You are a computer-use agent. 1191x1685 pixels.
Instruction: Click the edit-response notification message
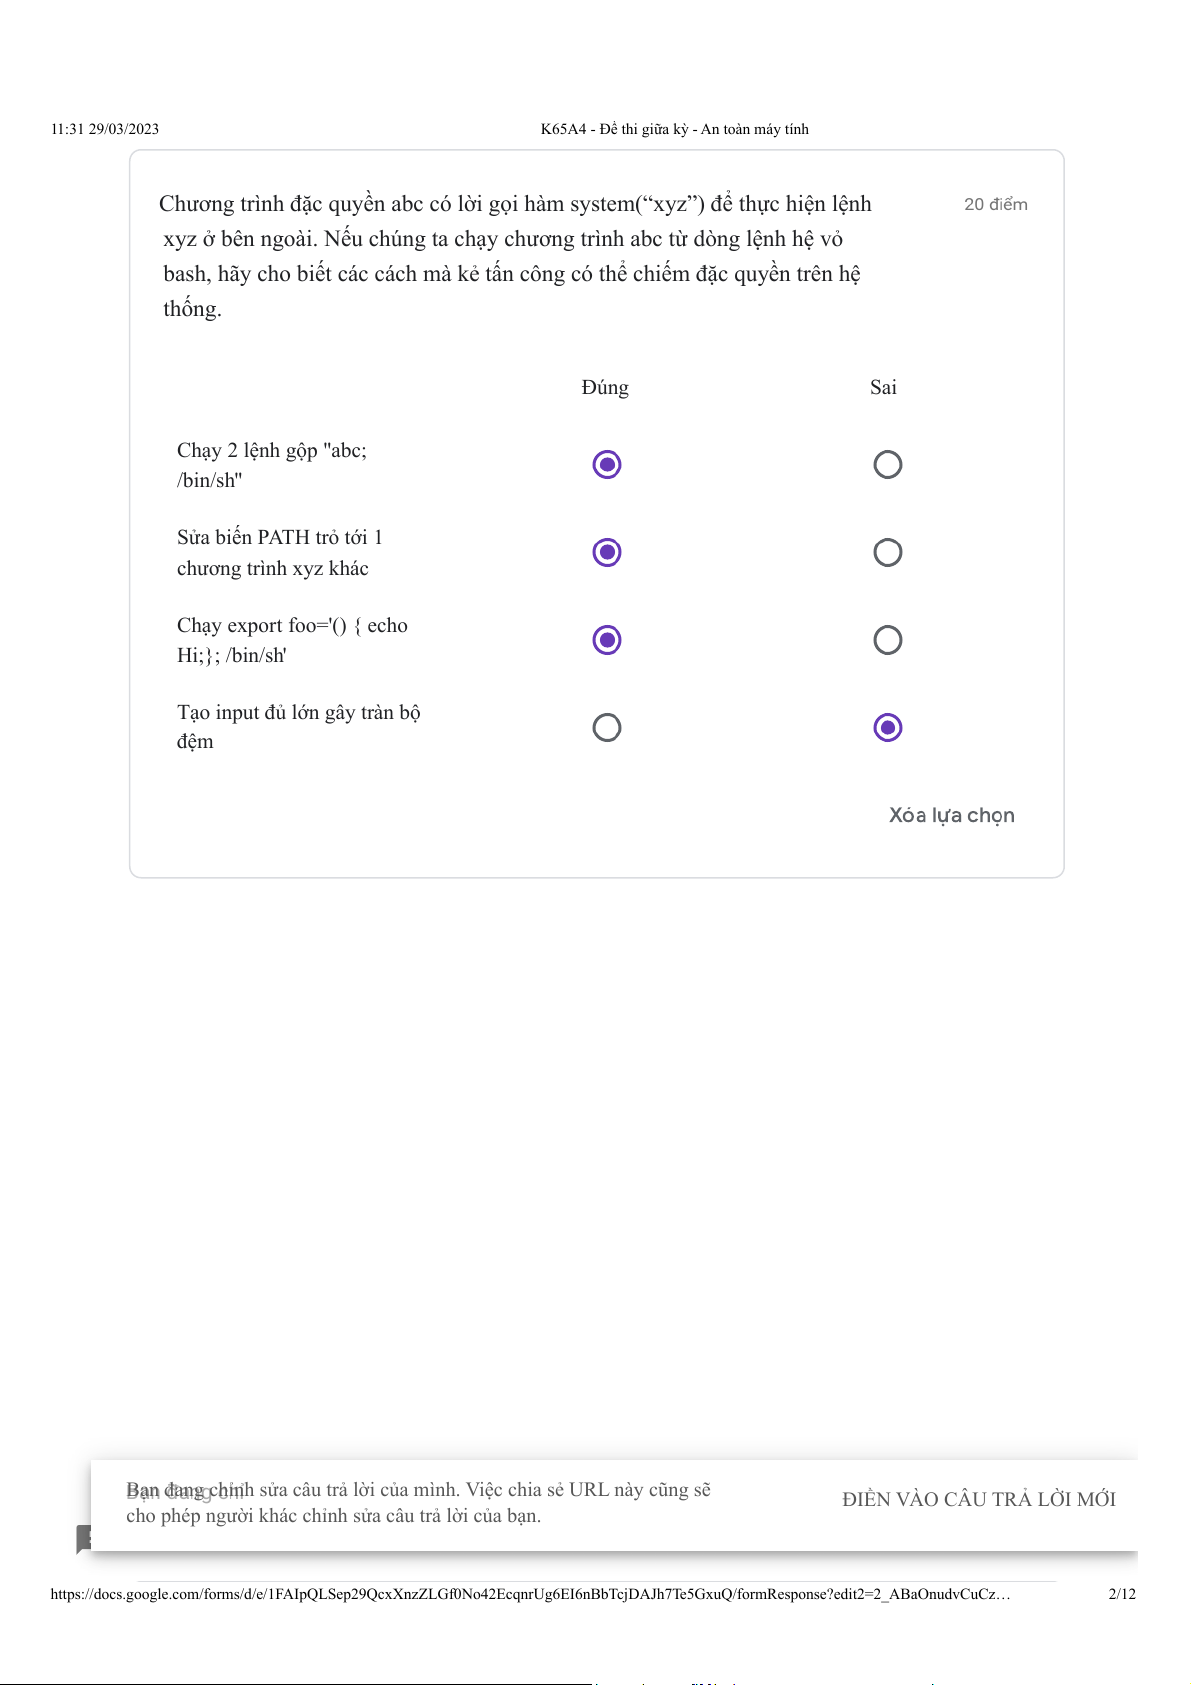coord(420,1502)
